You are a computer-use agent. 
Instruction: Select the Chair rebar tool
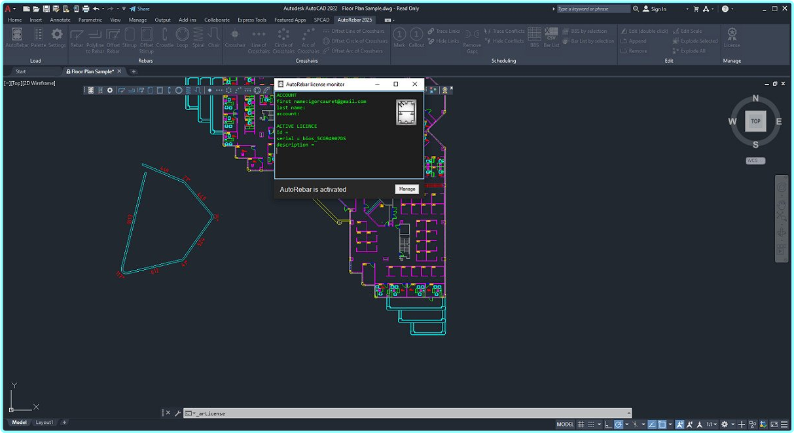pyautogui.click(x=214, y=37)
